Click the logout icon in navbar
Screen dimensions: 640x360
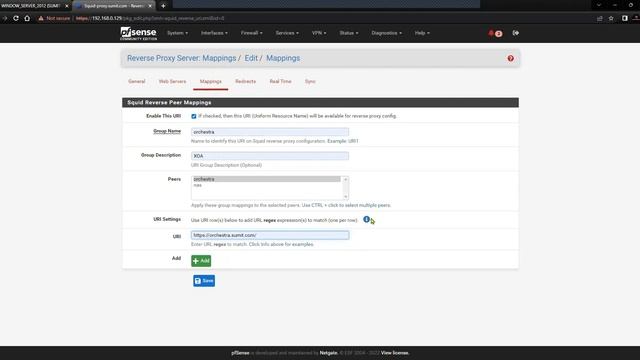(x=516, y=33)
